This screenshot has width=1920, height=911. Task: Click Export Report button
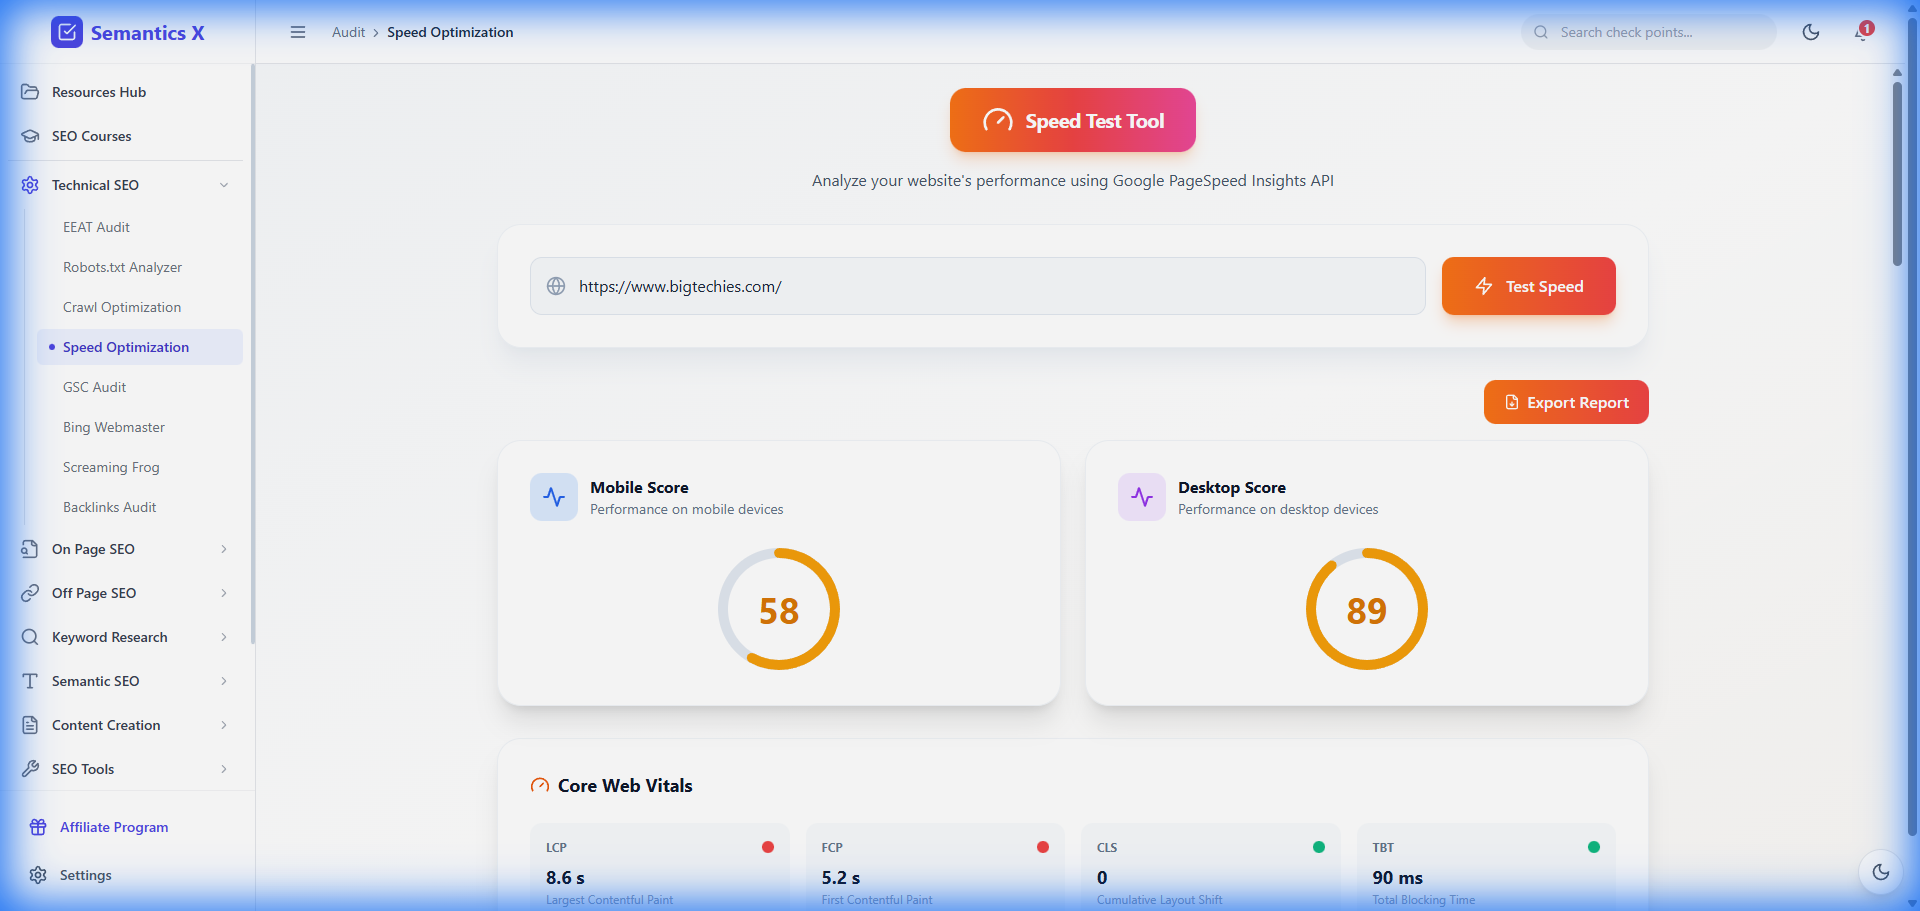1566,402
